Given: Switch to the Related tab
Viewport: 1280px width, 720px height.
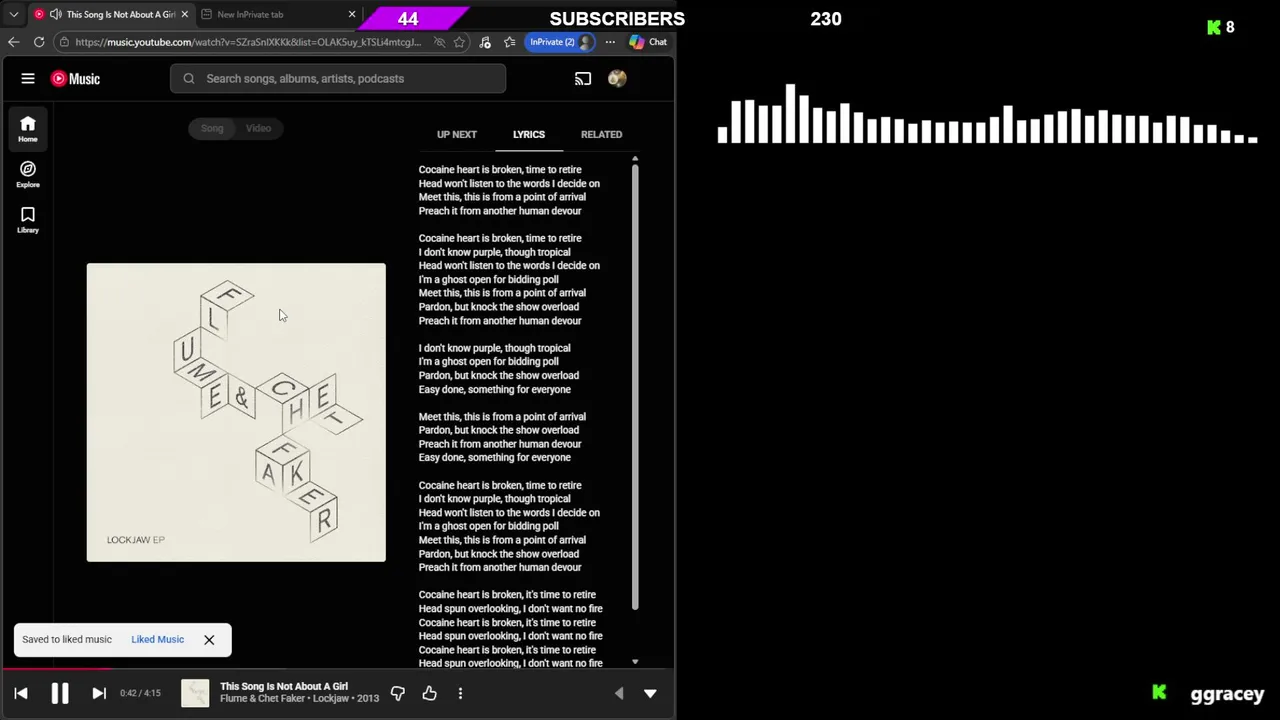Looking at the screenshot, I should point(601,134).
